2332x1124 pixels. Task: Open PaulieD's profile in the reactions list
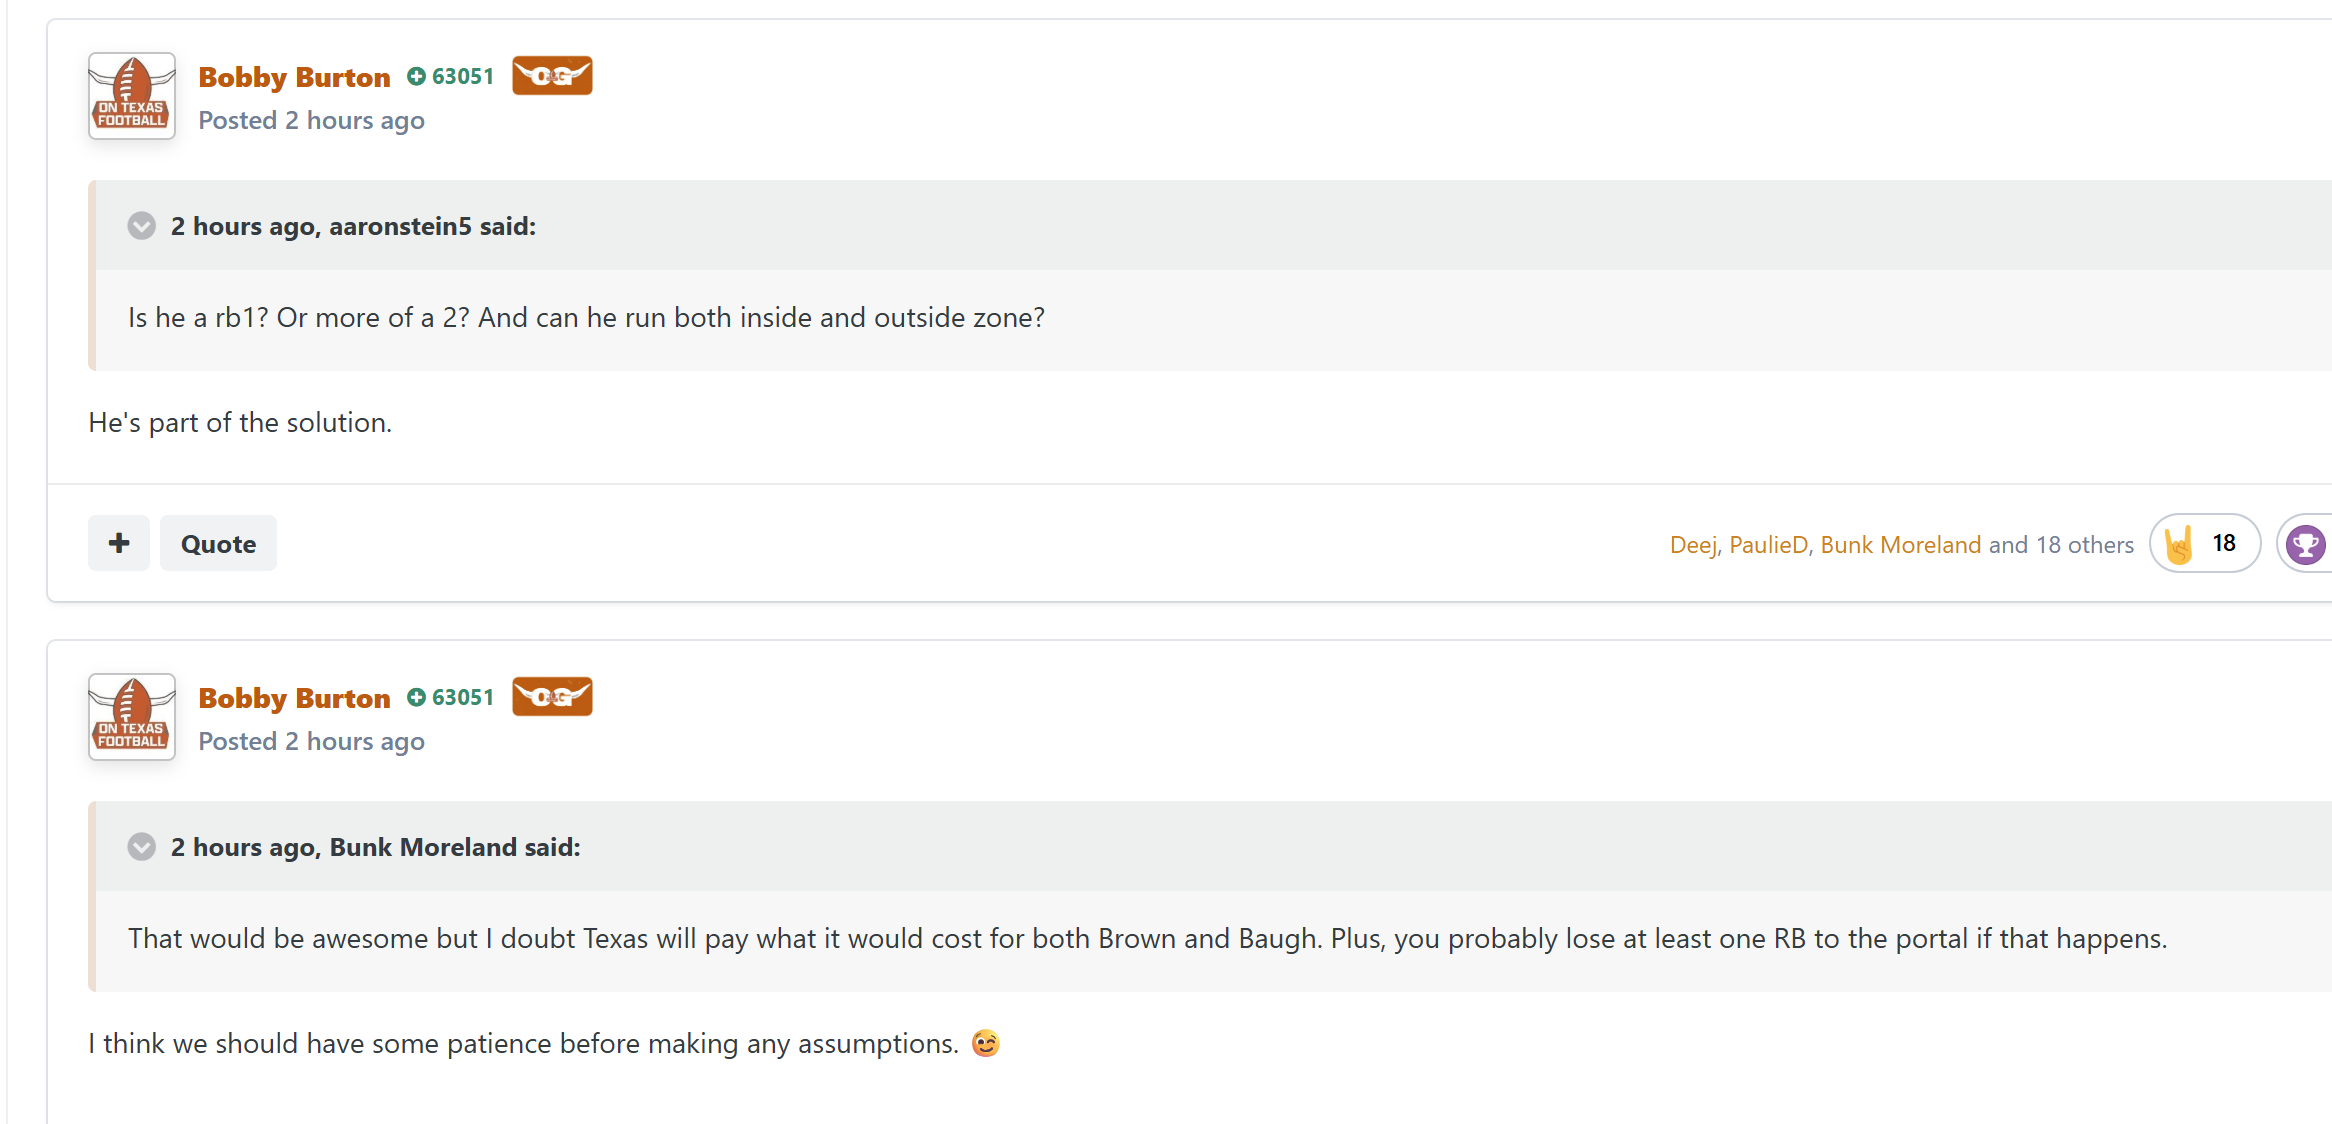pyautogui.click(x=1768, y=545)
